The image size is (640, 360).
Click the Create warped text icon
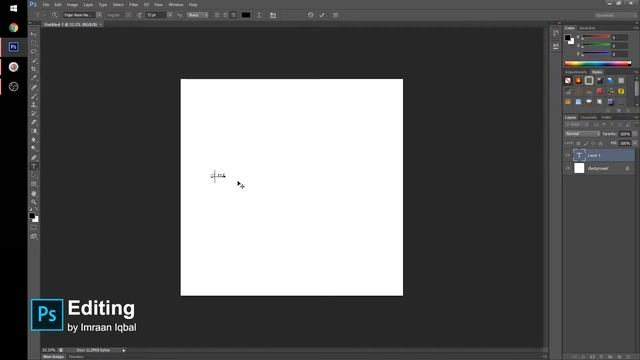tap(259, 15)
